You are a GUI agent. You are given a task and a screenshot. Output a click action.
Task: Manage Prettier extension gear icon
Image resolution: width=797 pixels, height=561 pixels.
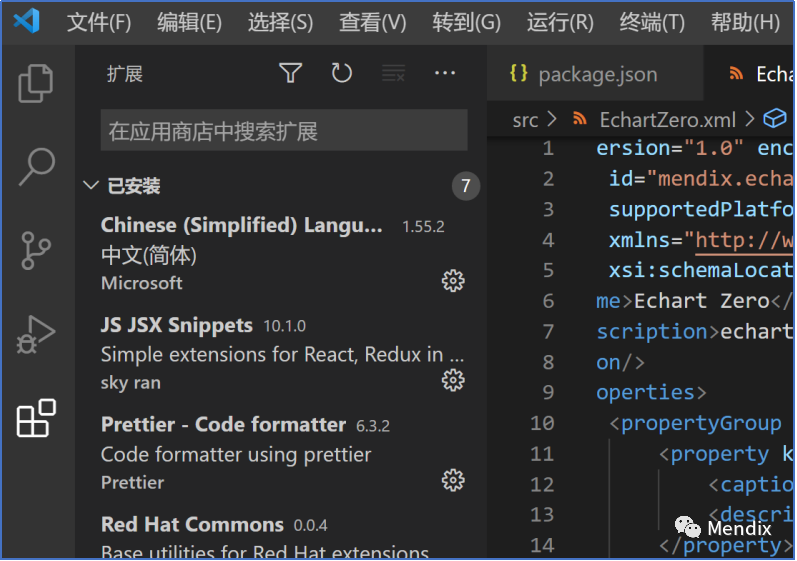point(453,480)
